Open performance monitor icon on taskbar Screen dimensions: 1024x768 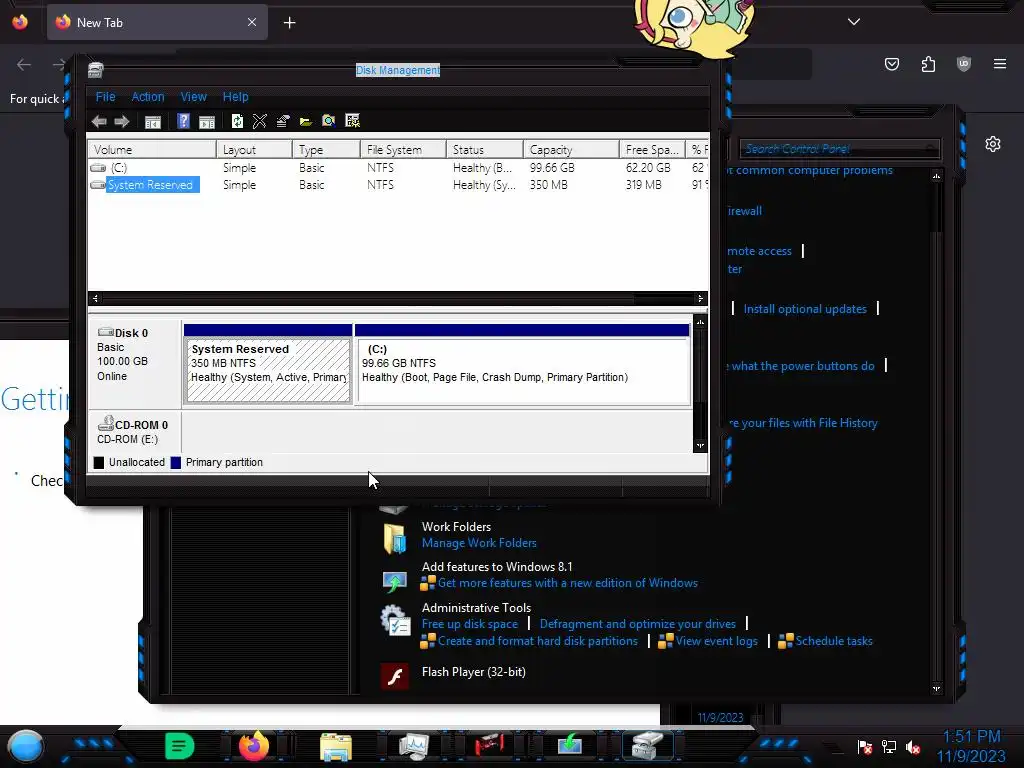point(413,746)
